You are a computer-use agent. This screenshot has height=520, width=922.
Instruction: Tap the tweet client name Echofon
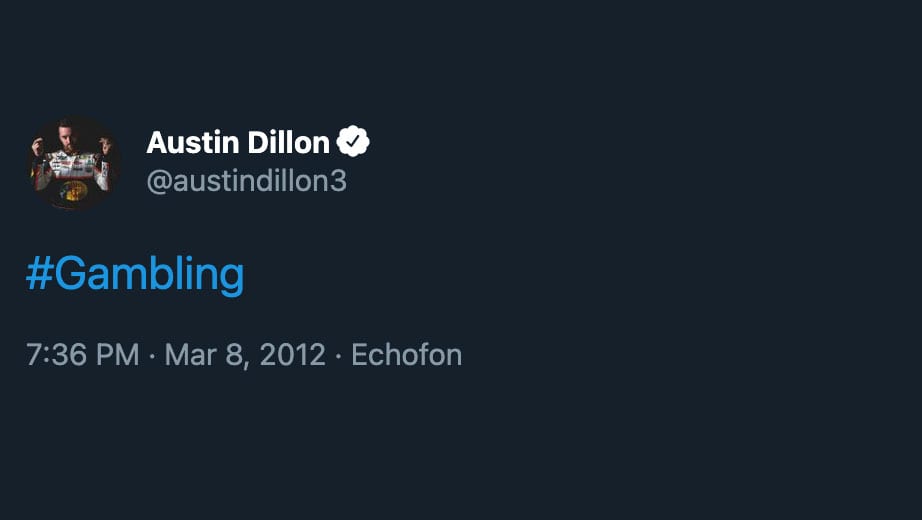coord(407,355)
